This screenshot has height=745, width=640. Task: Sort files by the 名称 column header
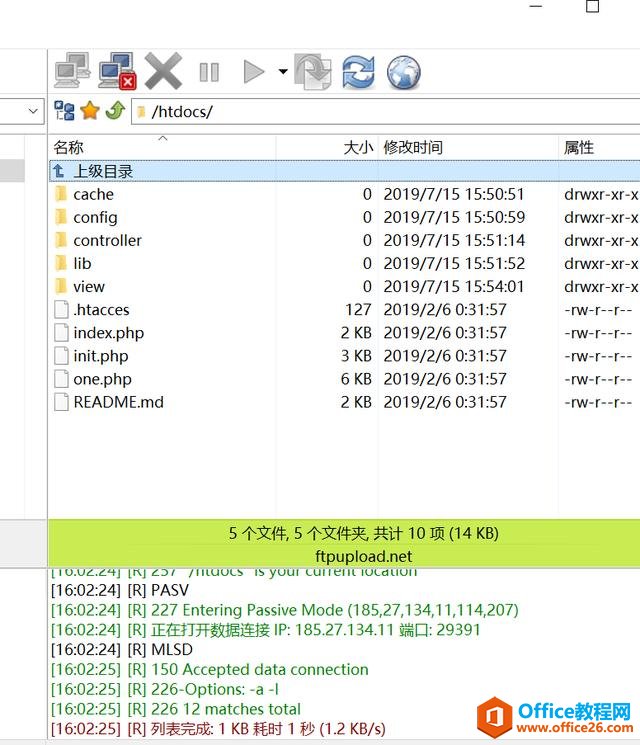68,147
